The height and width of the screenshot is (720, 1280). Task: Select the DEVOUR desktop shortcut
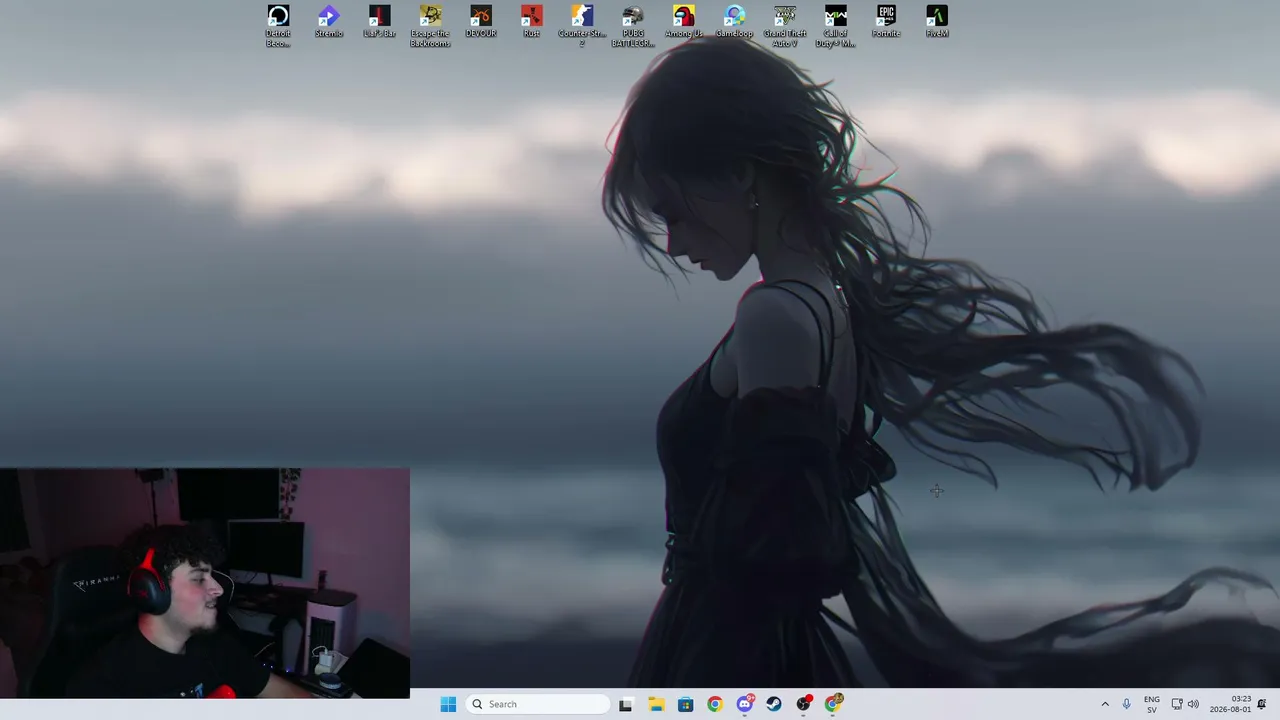pyautogui.click(x=481, y=22)
